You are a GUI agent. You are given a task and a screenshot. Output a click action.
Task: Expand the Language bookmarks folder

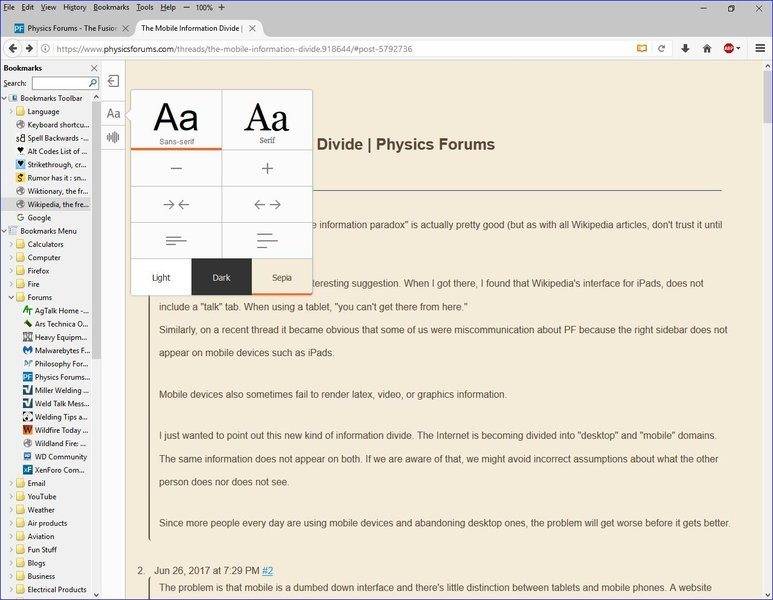coord(11,111)
